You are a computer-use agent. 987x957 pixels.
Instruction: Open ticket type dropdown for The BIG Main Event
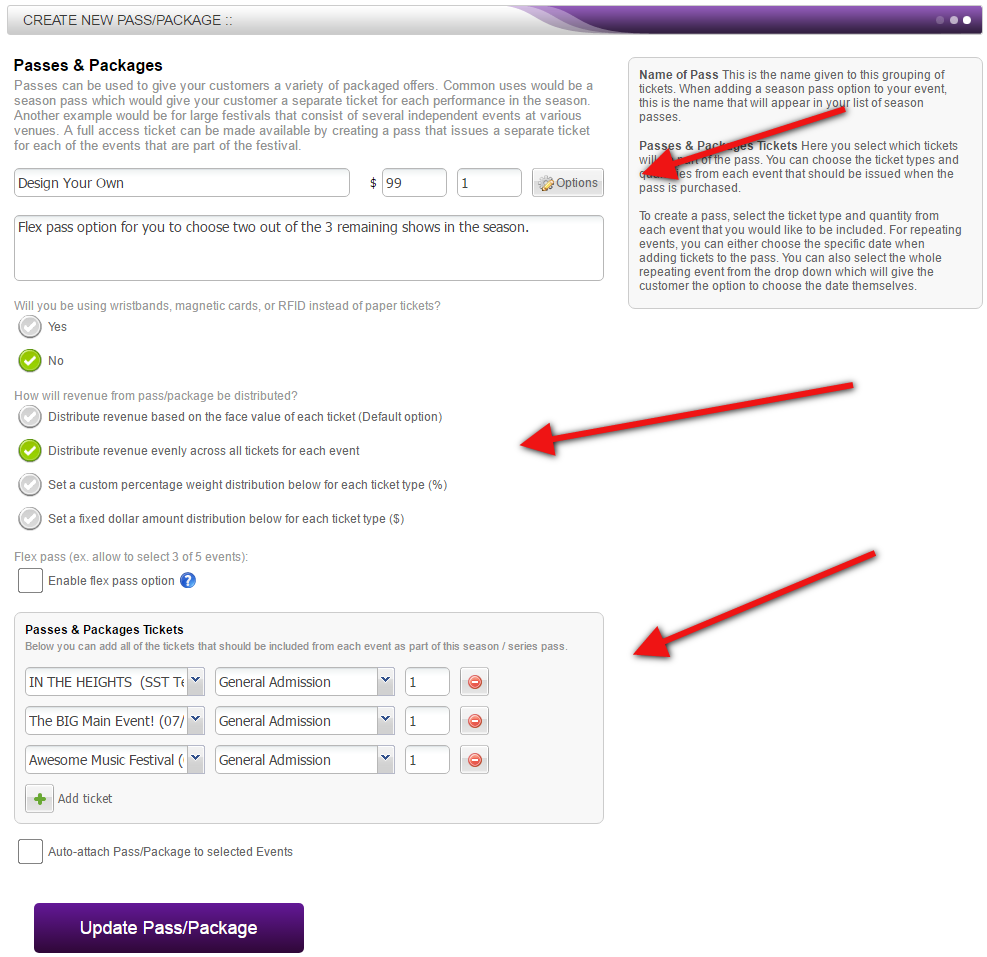coord(386,720)
